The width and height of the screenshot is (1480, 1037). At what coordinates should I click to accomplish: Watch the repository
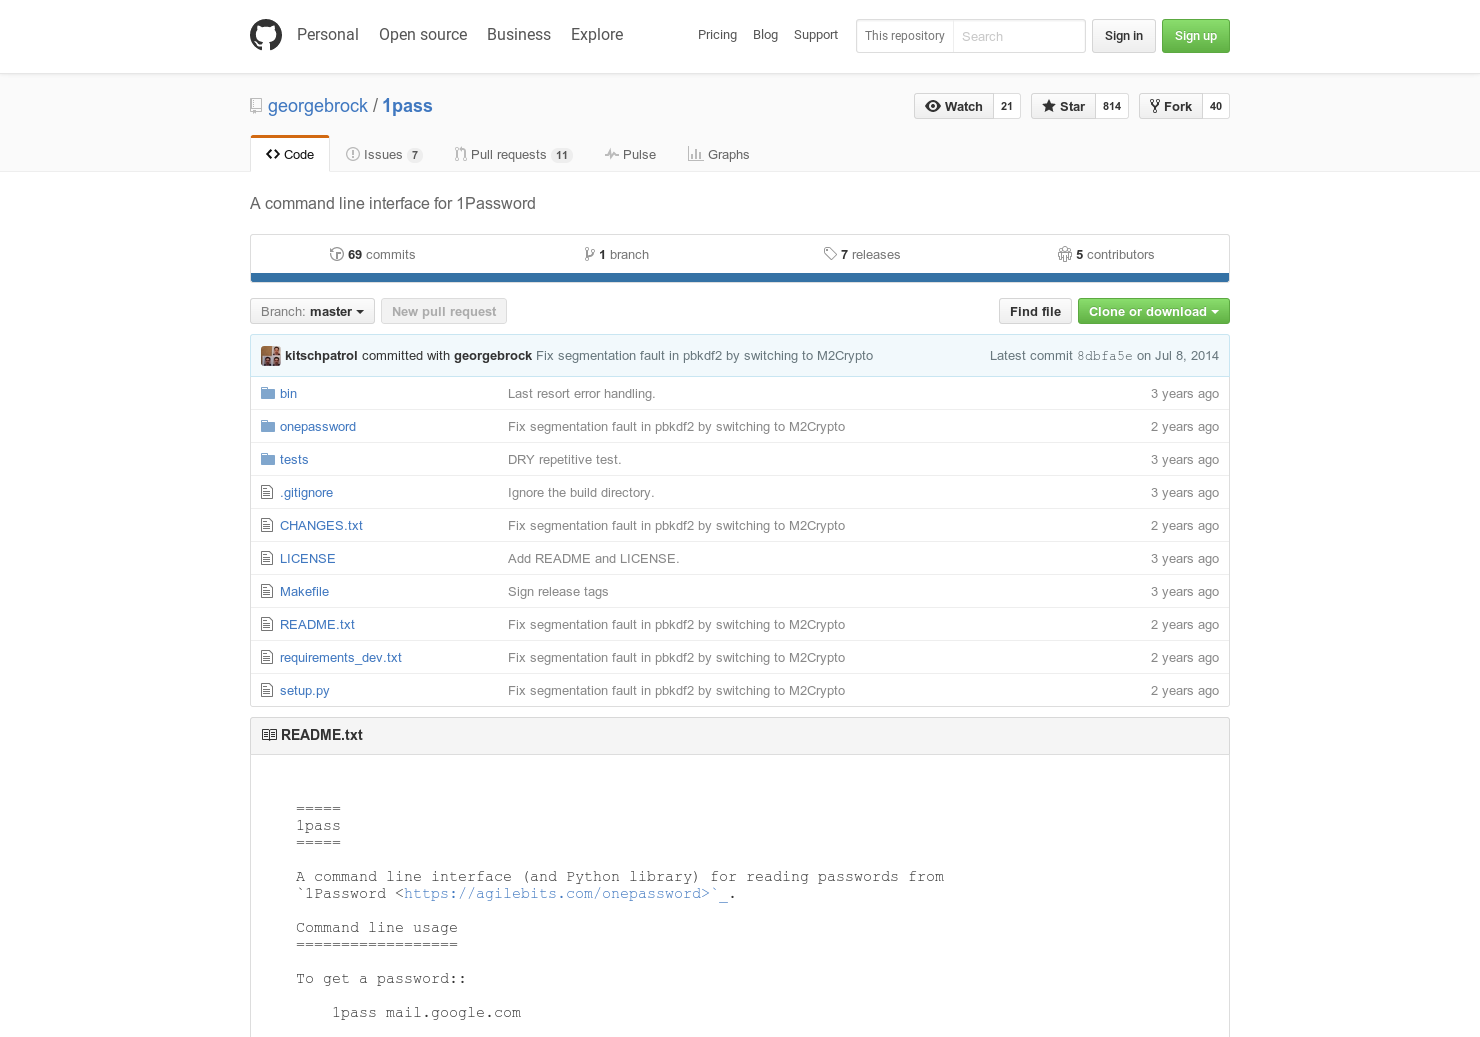[954, 106]
